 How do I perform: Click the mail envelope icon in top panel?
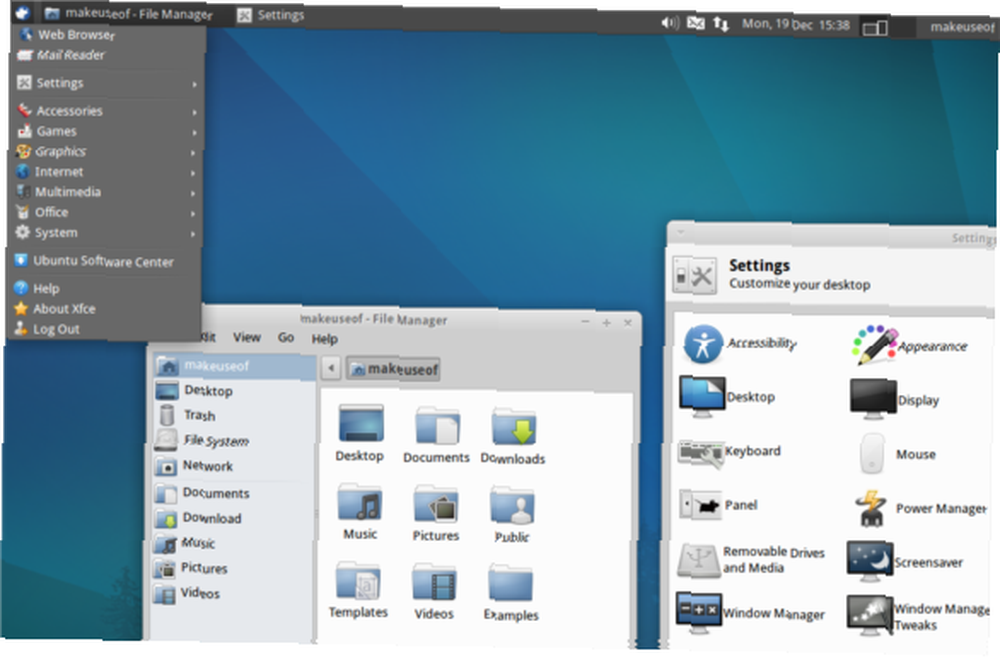pyautogui.click(x=696, y=24)
